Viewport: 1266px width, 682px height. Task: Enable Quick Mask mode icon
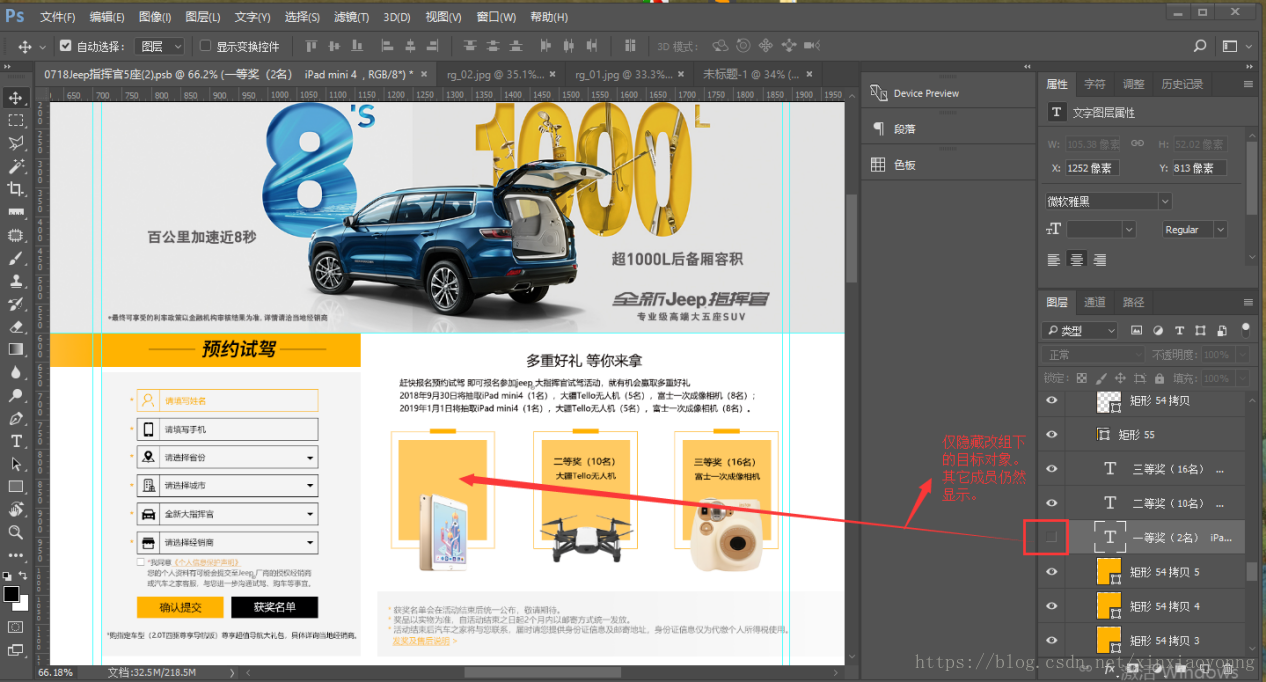pyautogui.click(x=15, y=627)
